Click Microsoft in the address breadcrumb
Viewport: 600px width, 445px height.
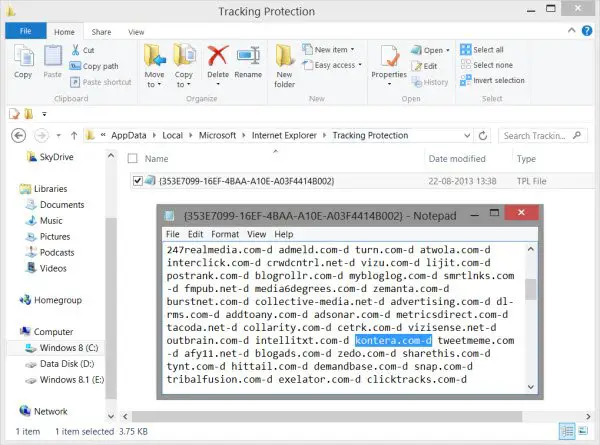coord(217,135)
